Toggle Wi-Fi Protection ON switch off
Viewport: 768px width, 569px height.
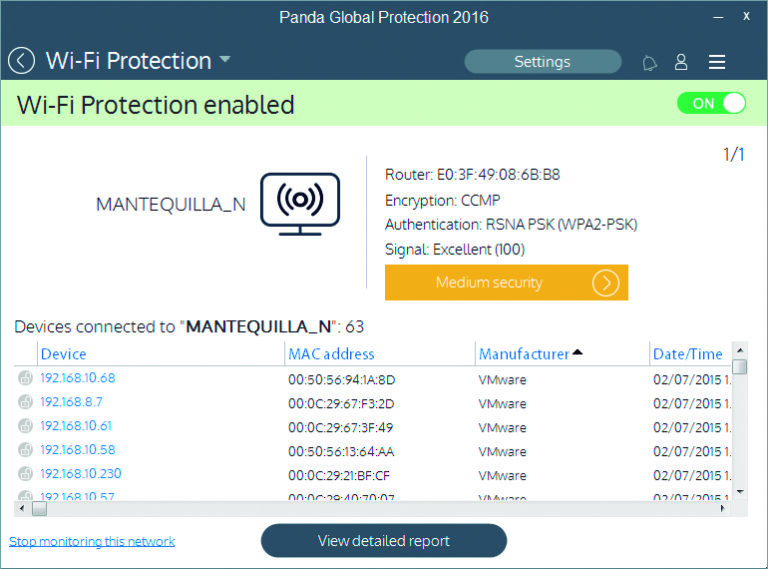coord(711,103)
